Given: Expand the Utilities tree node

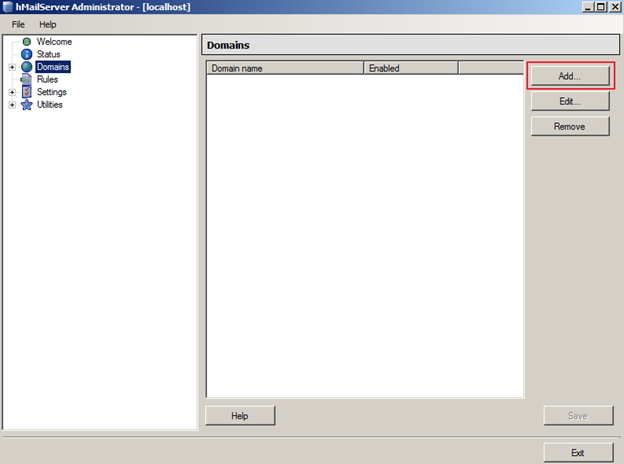Looking at the screenshot, I should [x=12, y=105].
